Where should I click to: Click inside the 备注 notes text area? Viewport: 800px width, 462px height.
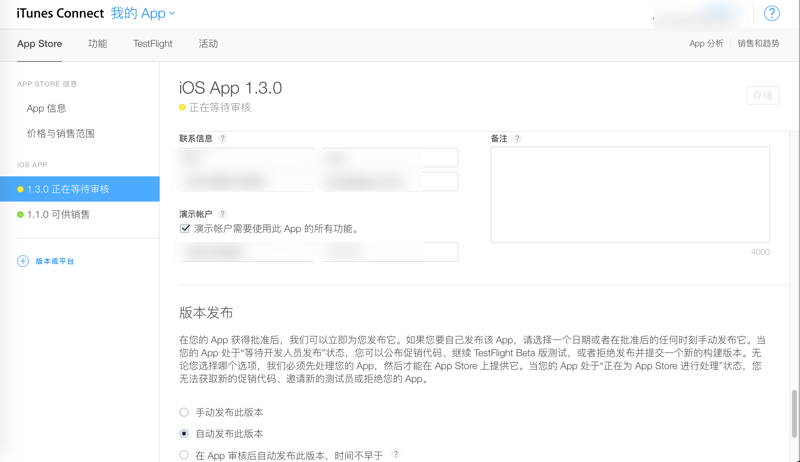pyautogui.click(x=630, y=194)
